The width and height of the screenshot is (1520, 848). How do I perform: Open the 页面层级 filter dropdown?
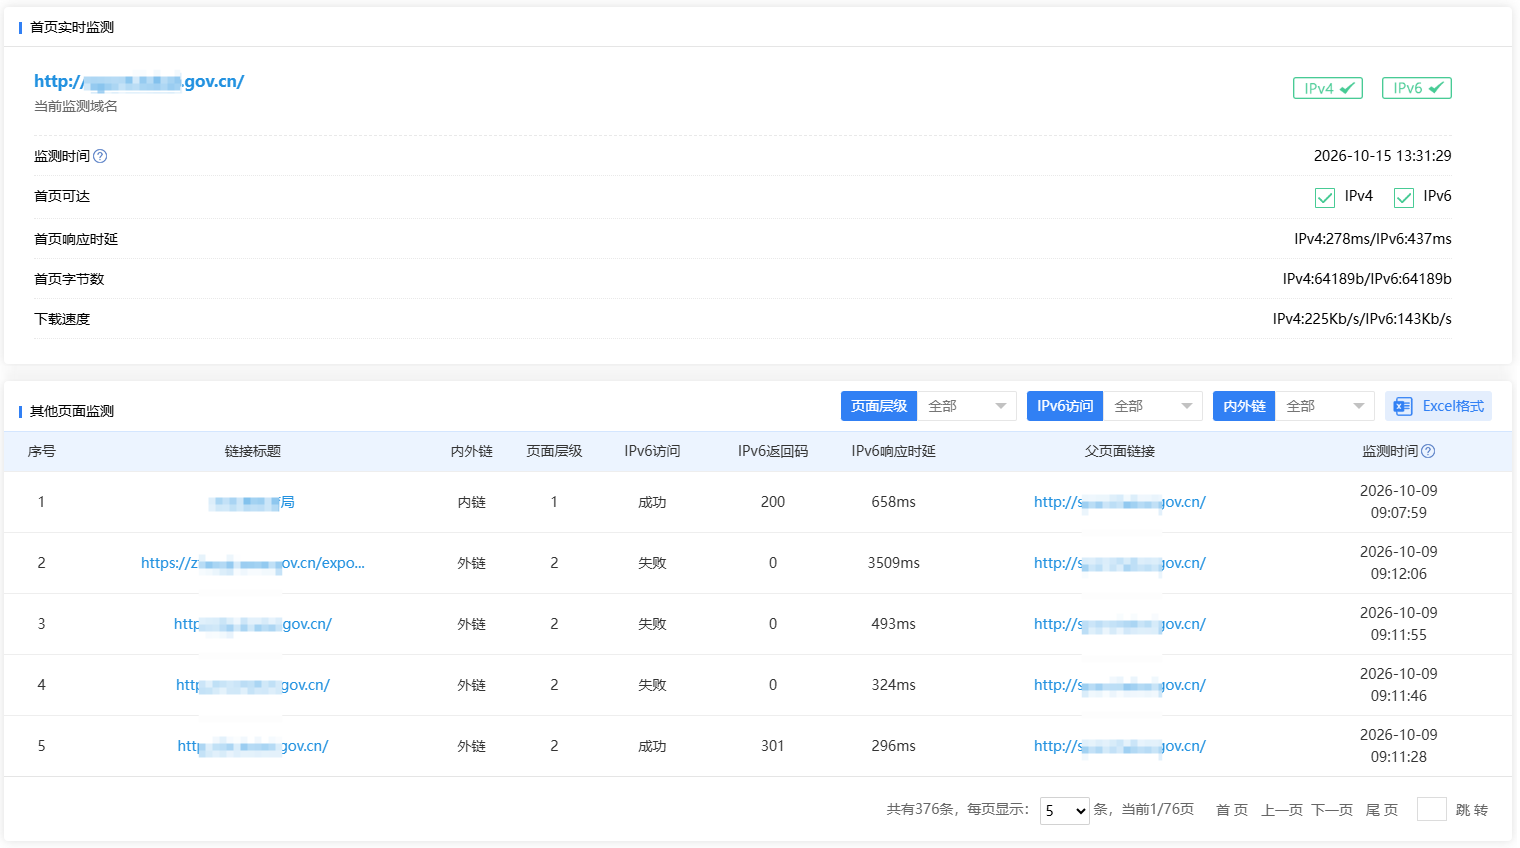click(x=967, y=406)
